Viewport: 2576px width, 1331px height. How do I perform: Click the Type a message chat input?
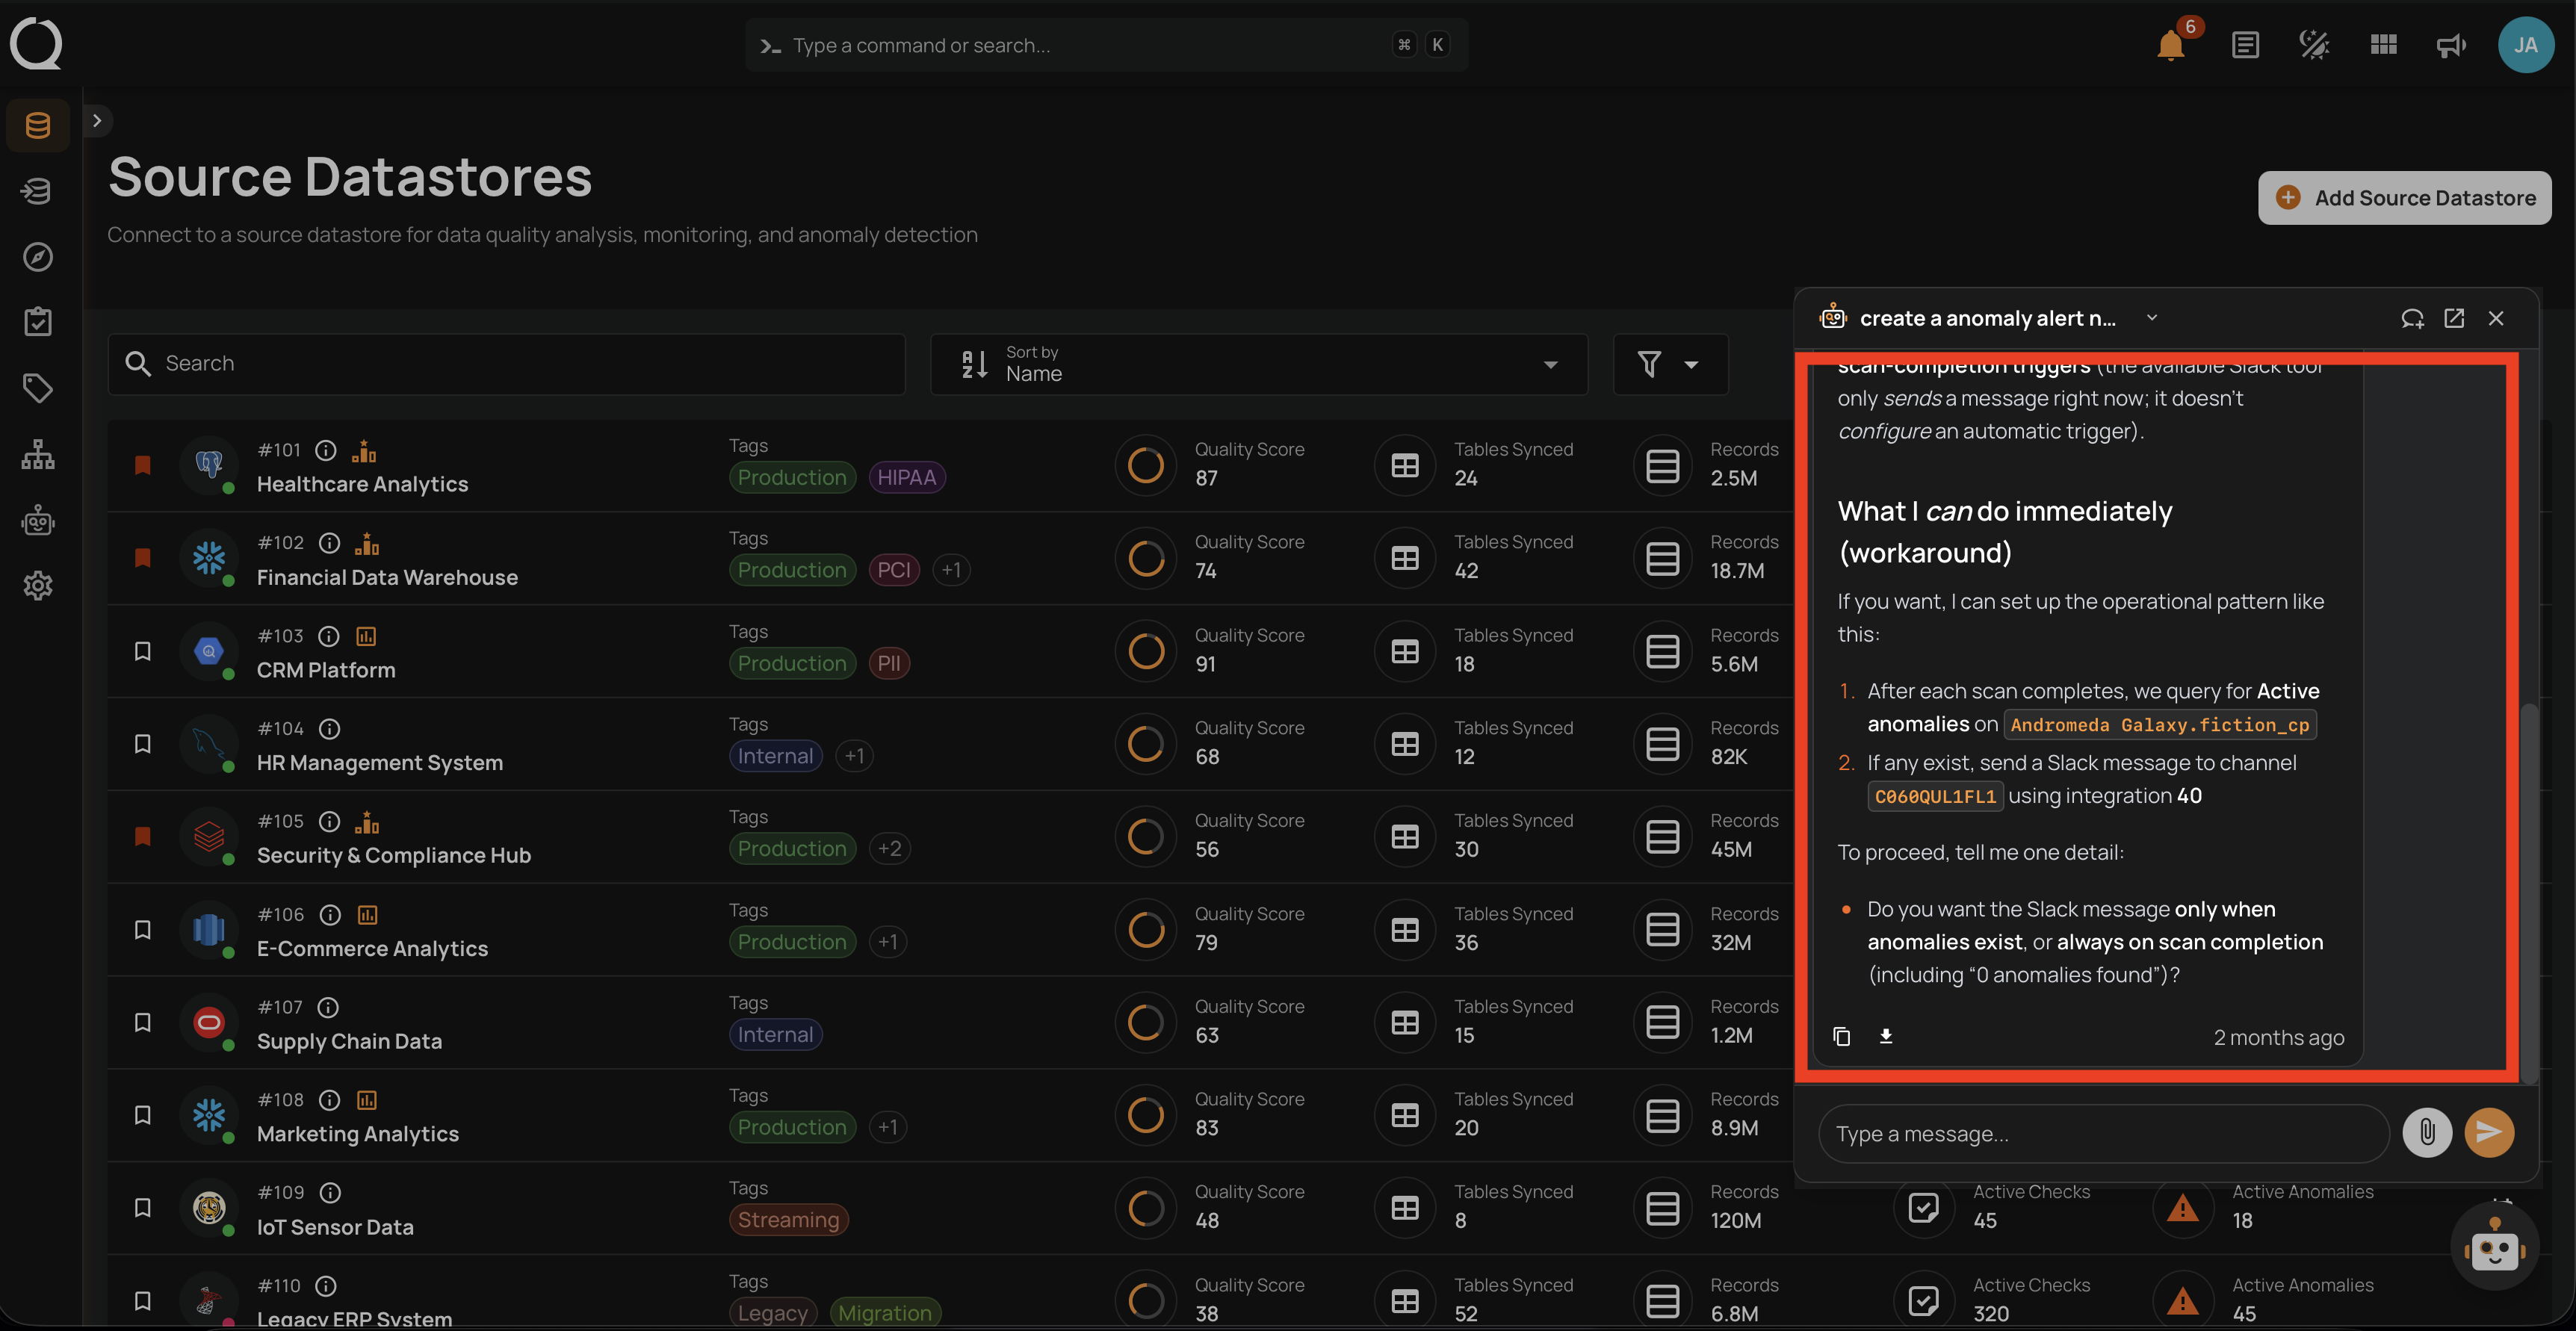coord(2103,1133)
